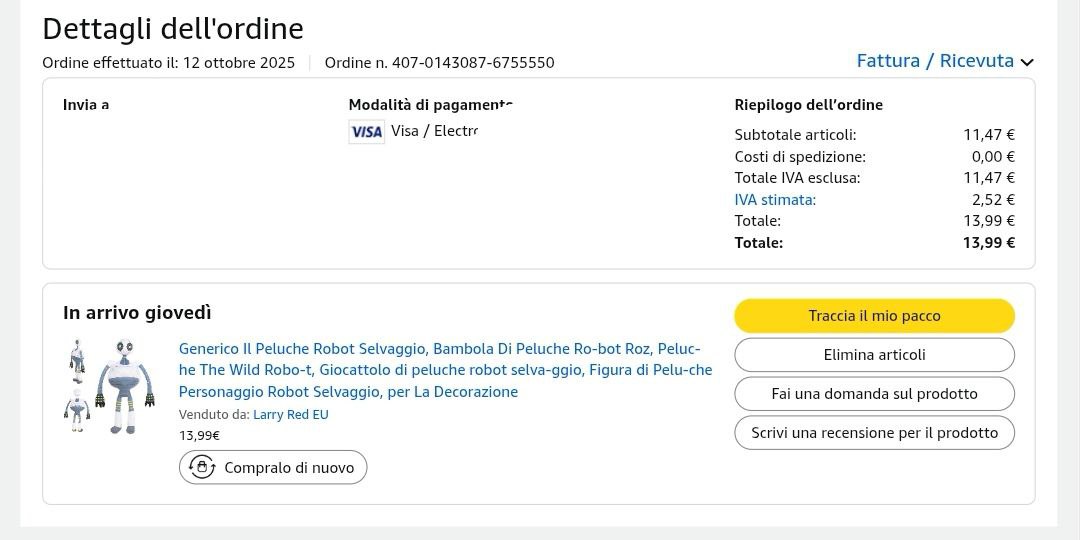Open the Fattura / Ricevuta dropdown text

click(935, 61)
